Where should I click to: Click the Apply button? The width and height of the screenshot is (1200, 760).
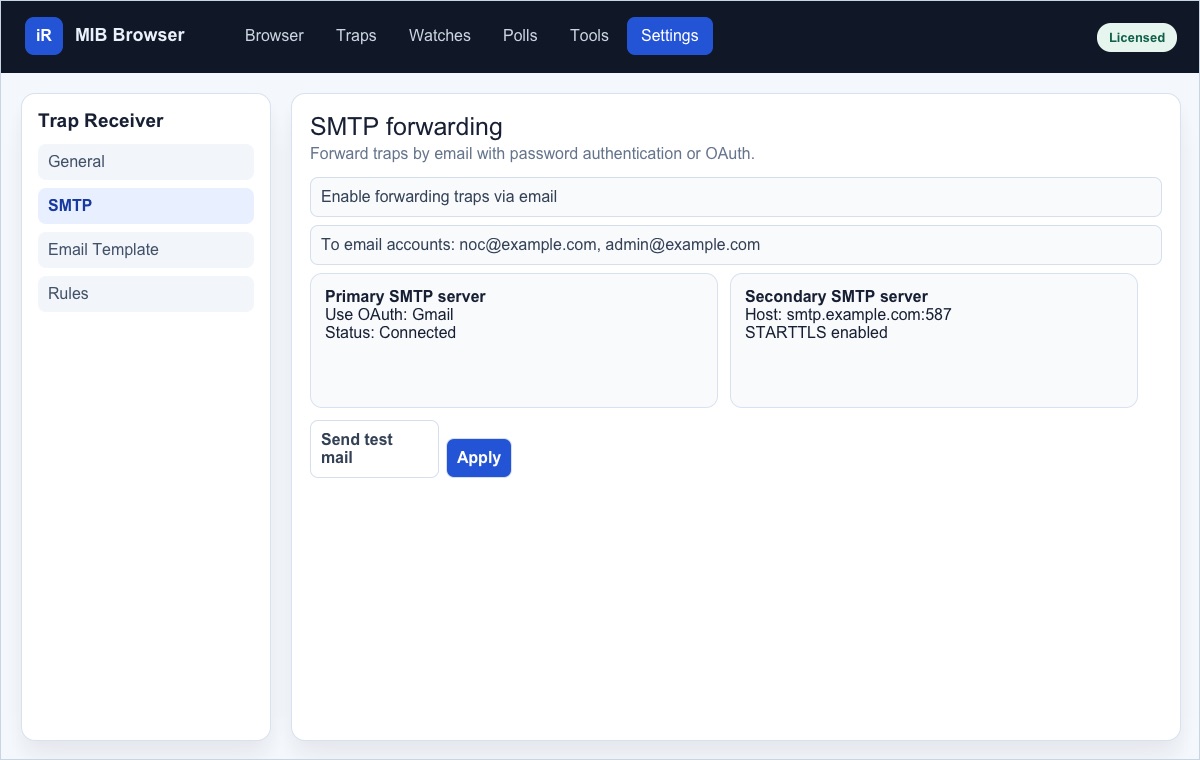[x=479, y=458]
